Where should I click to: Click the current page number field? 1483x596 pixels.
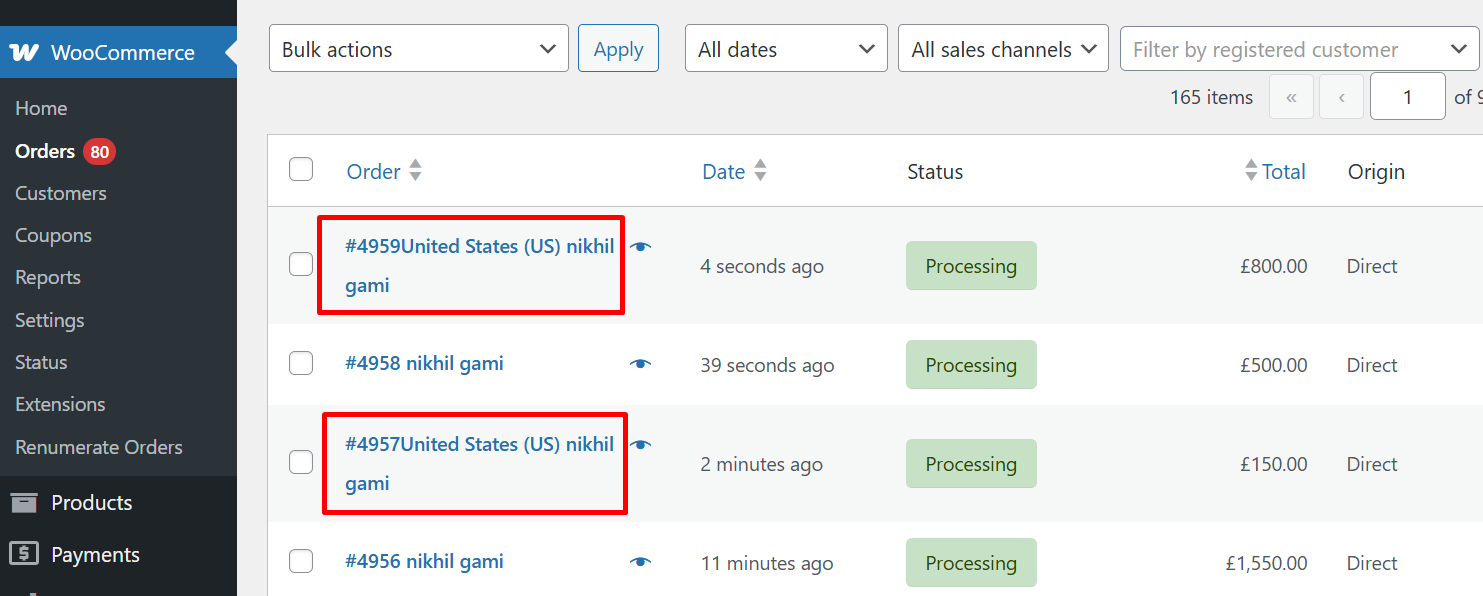[1407, 97]
